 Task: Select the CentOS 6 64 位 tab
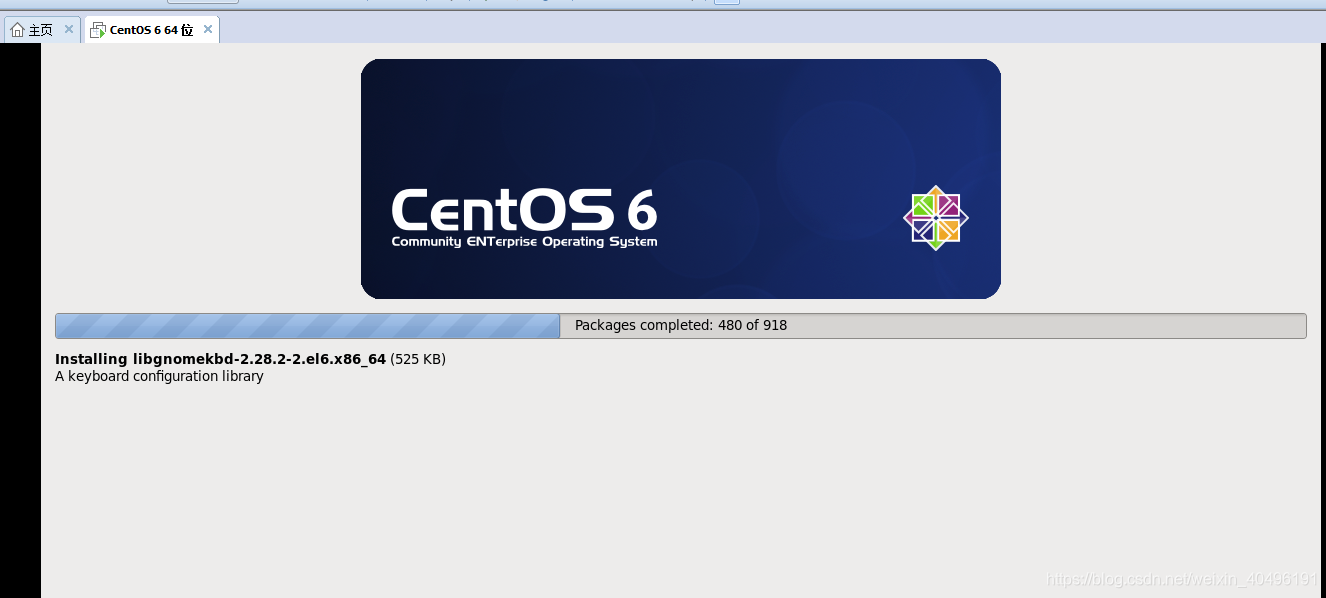(x=151, y=30)
